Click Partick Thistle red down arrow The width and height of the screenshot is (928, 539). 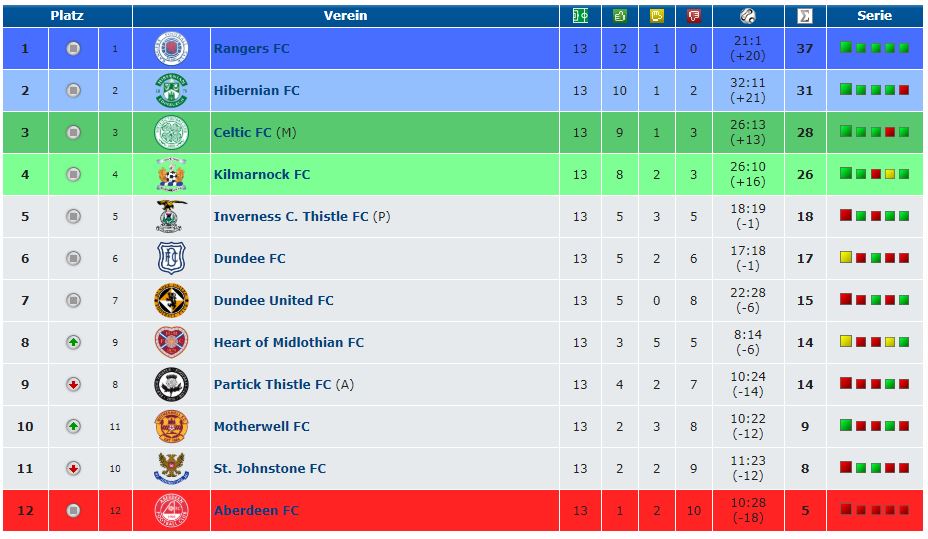73,385
